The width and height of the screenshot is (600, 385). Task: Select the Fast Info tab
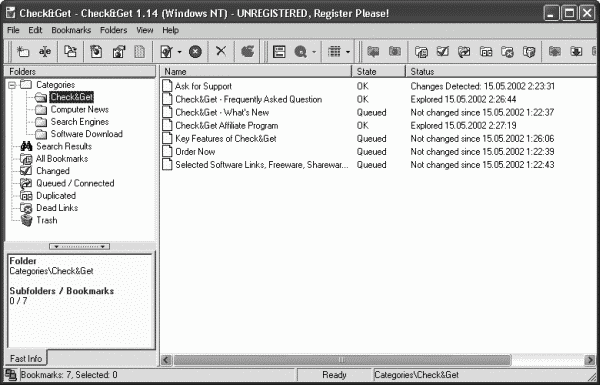click(26, 358)
